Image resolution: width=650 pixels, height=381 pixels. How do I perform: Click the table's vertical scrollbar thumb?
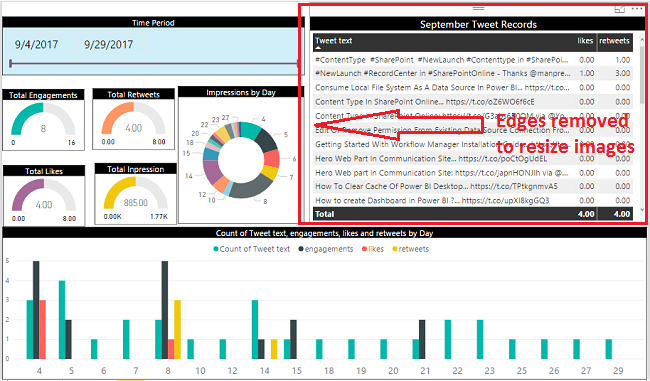[x=643, y=76]
